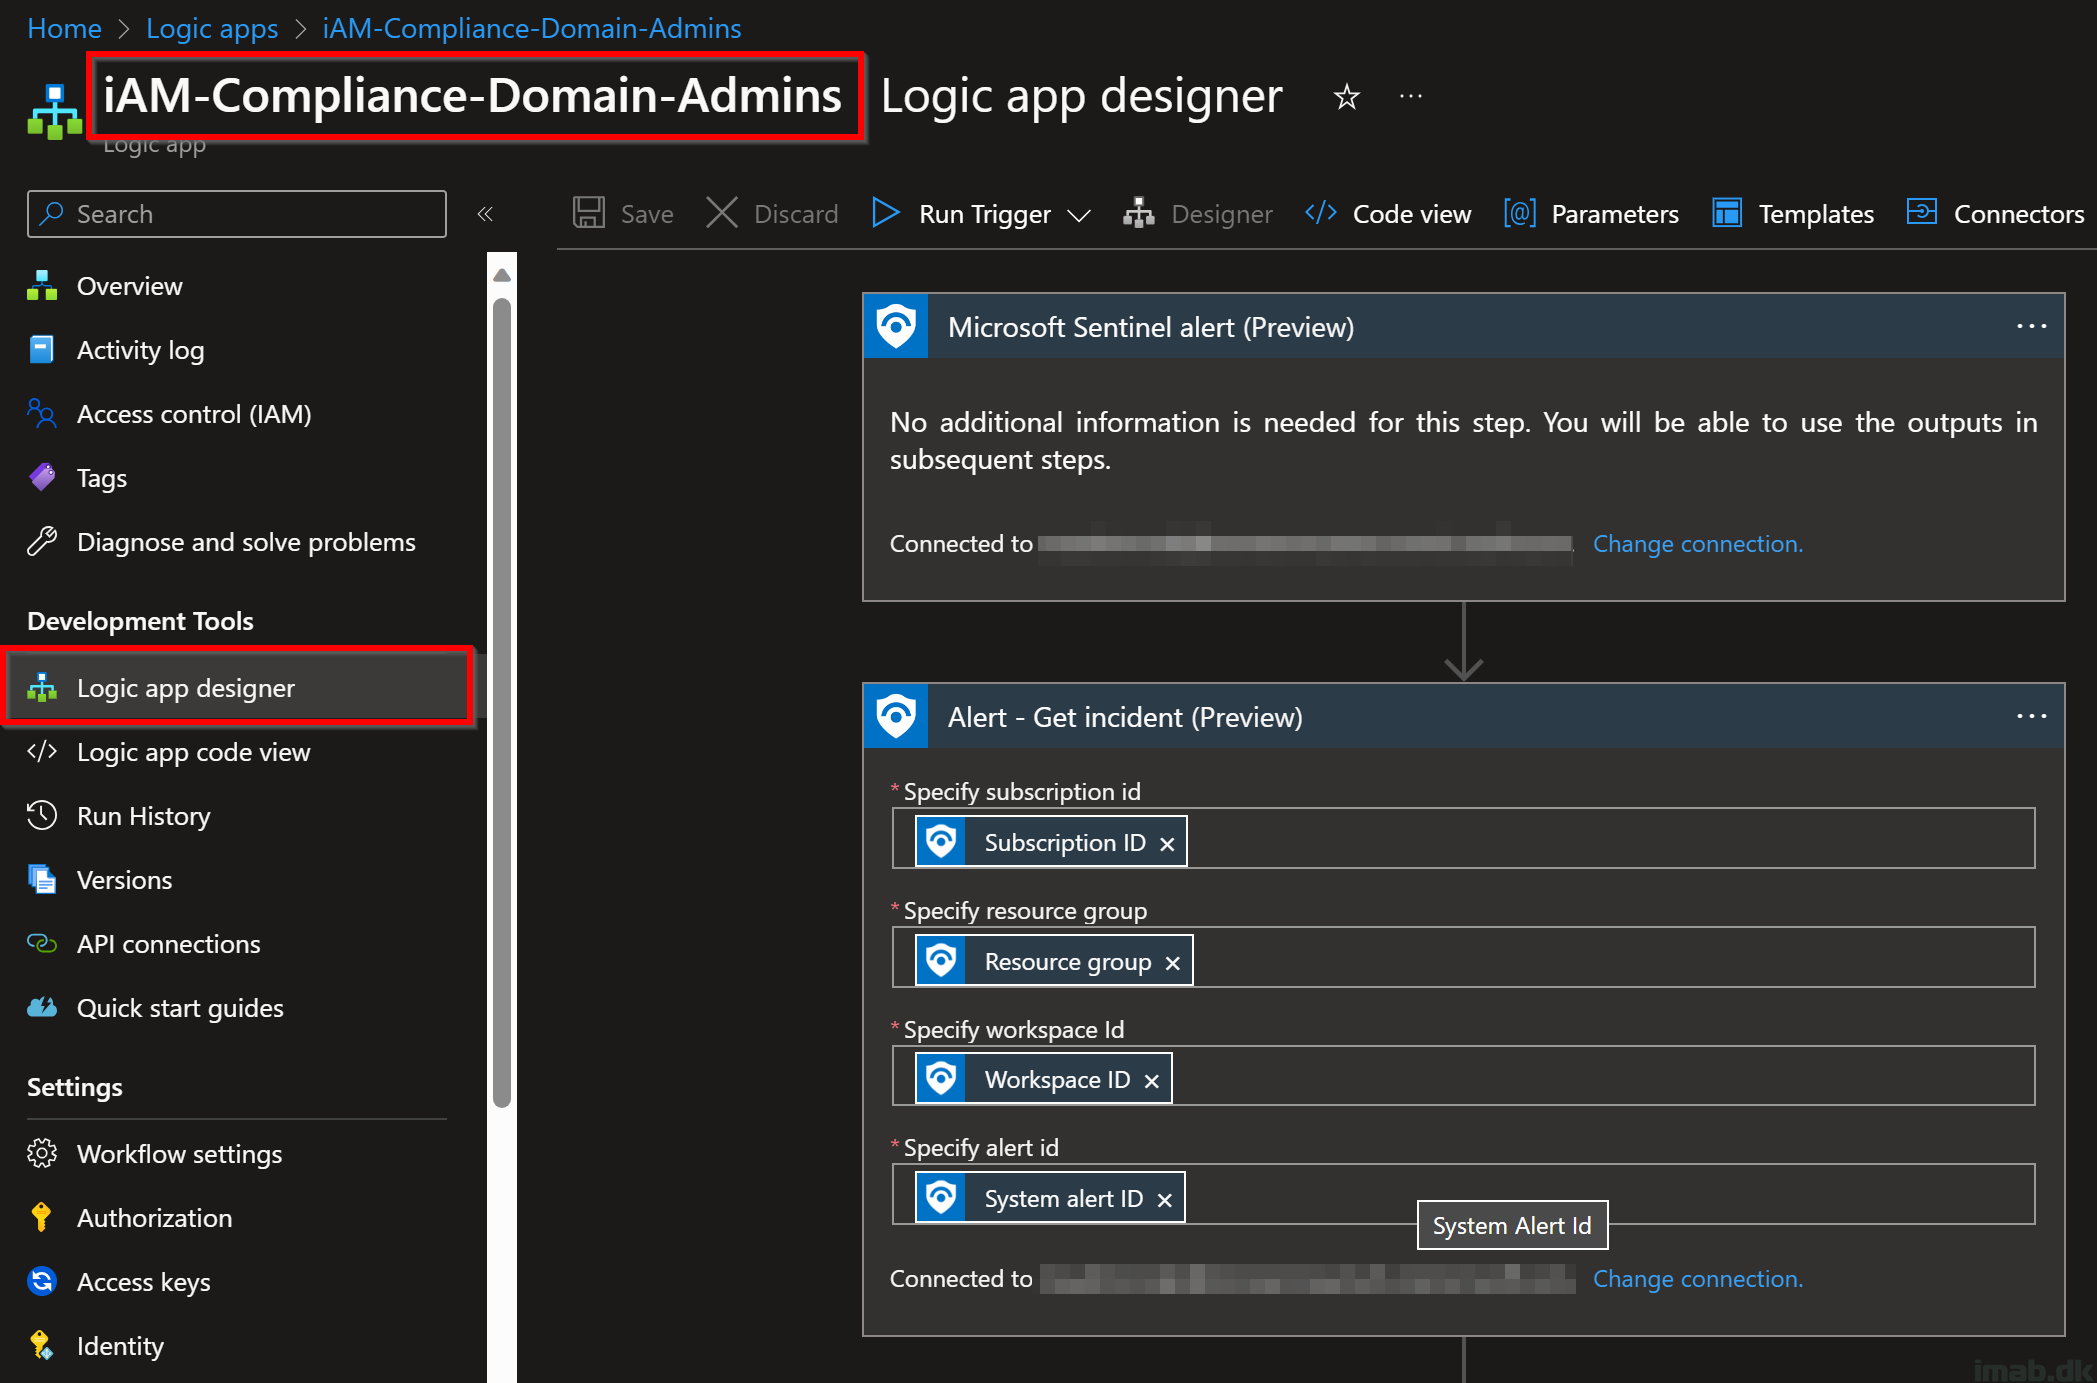Click inside Specify resource group field
The height and width of the screenshot is (1383, 2097).
(x=1464, y=957)
